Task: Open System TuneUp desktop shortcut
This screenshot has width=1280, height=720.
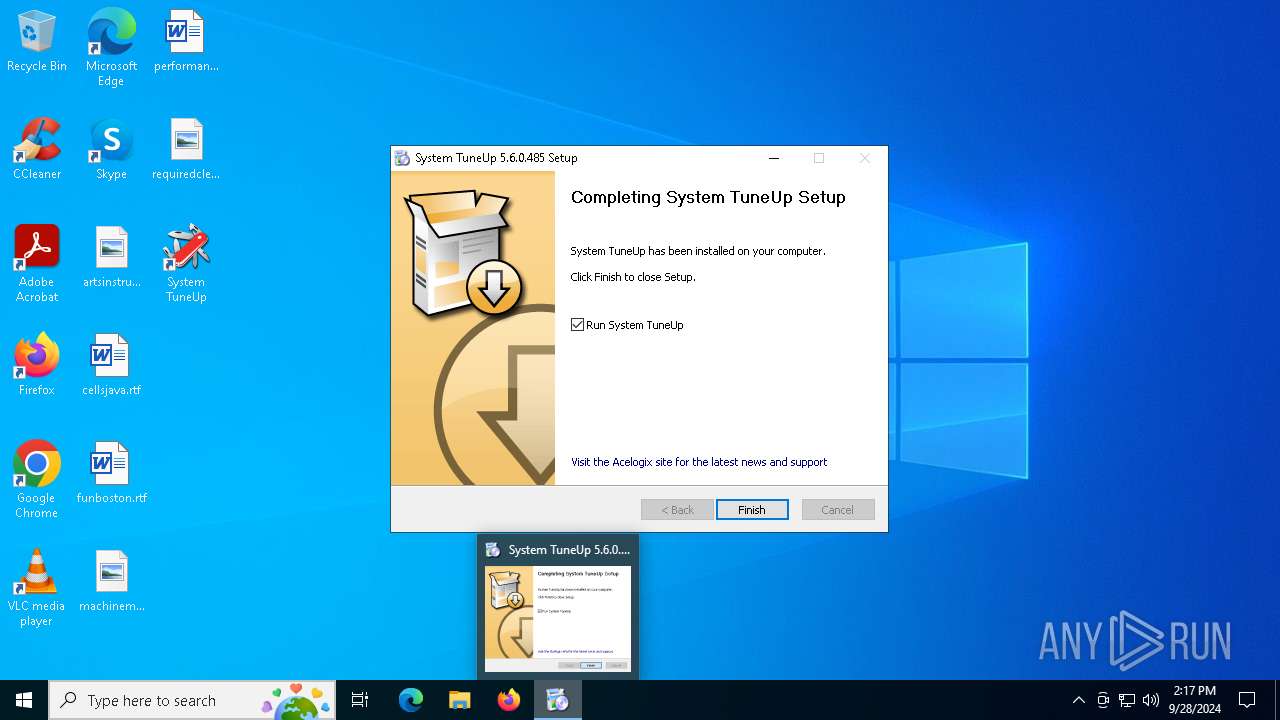Action: [186, 264]
